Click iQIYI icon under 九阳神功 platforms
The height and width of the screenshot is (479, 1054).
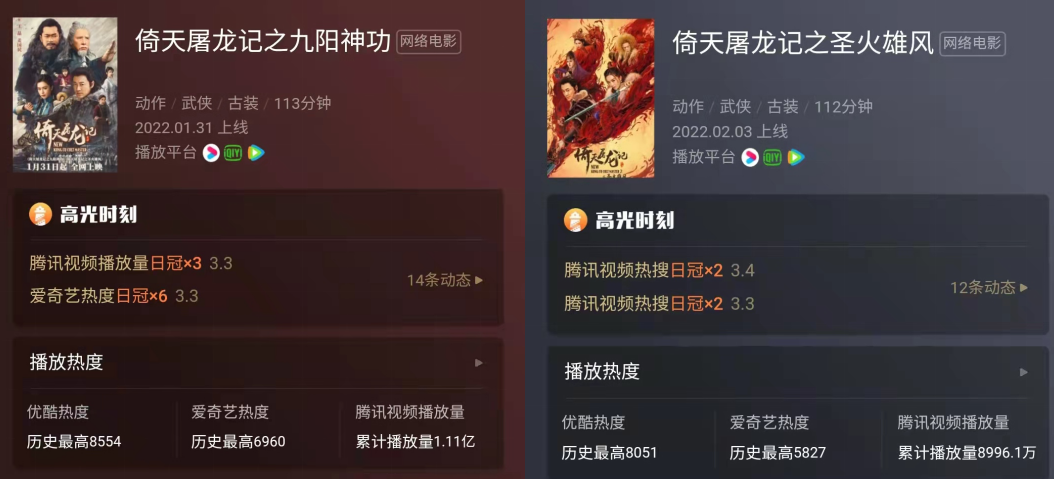[x=233, y=153]
